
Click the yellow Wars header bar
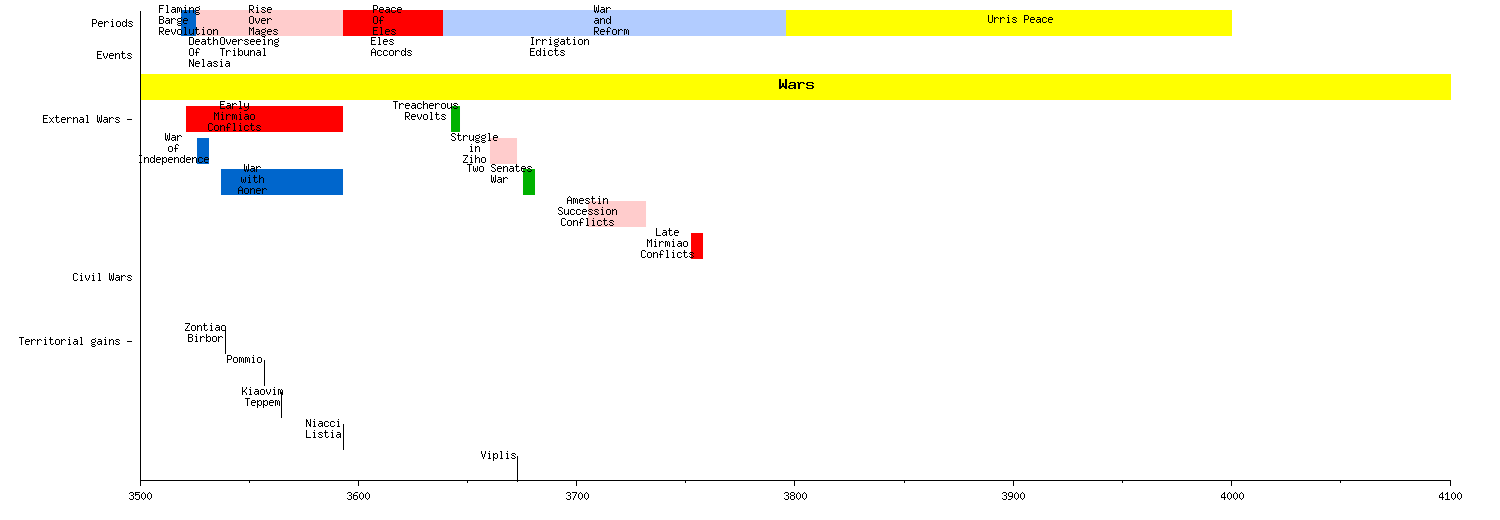(x=795, y=86)
